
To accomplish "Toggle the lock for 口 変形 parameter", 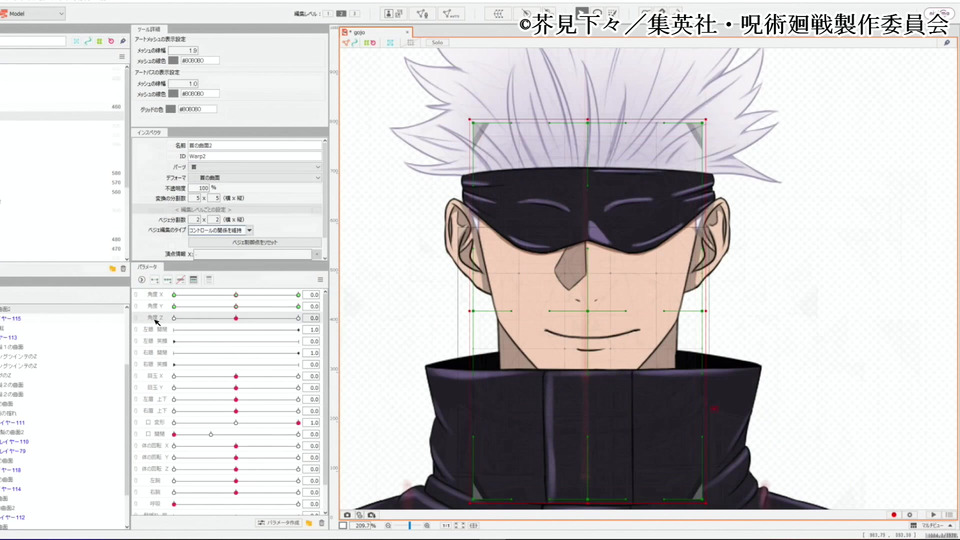I will coord(136,422).
